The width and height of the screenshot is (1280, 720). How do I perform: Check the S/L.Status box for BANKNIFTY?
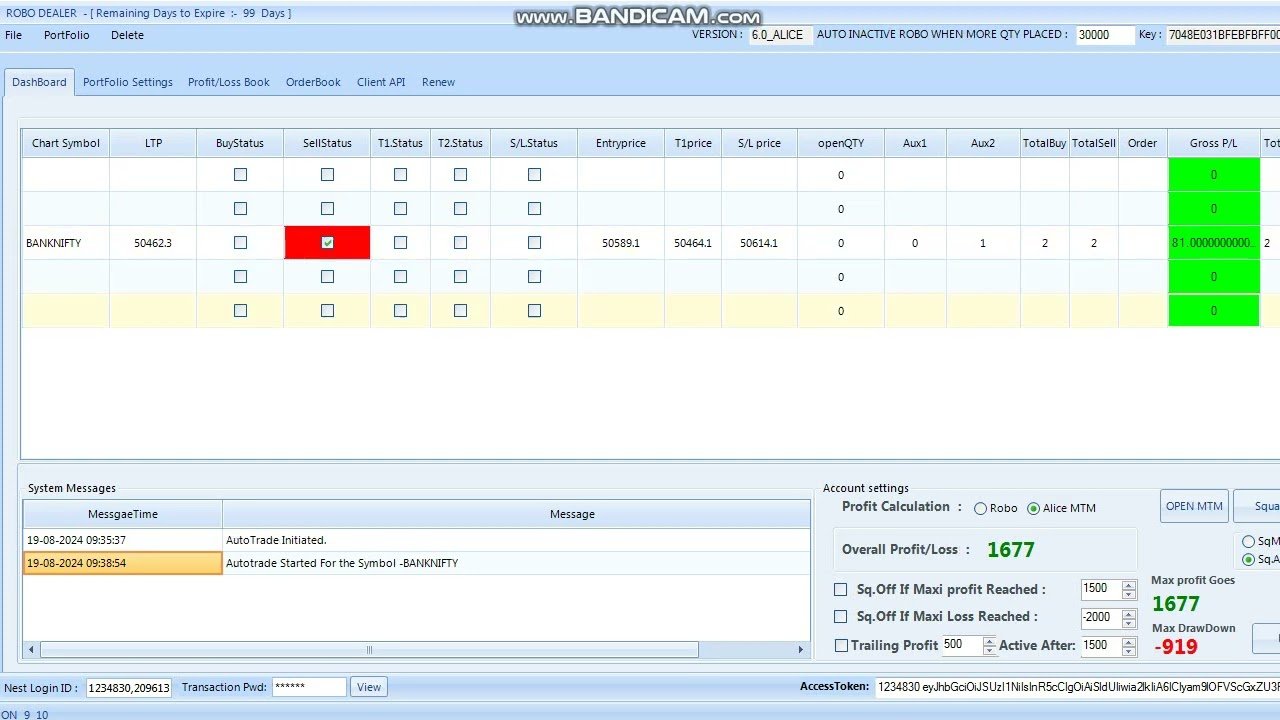click(534, 243)
